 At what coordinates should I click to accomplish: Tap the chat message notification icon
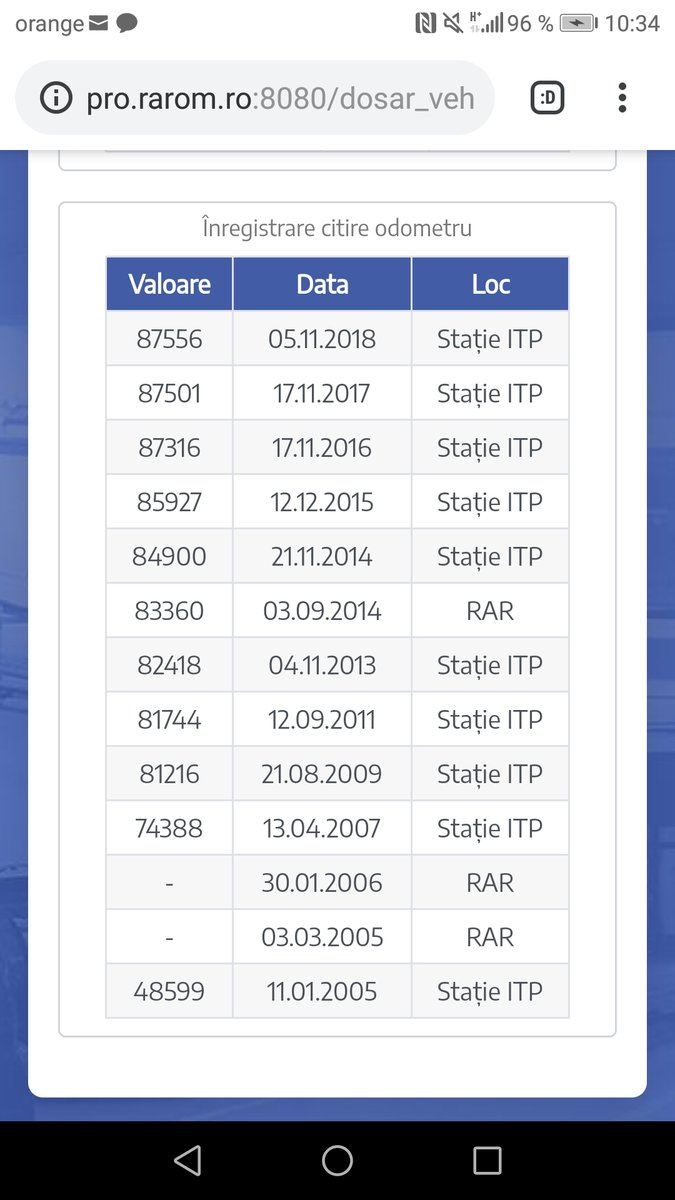127,23
